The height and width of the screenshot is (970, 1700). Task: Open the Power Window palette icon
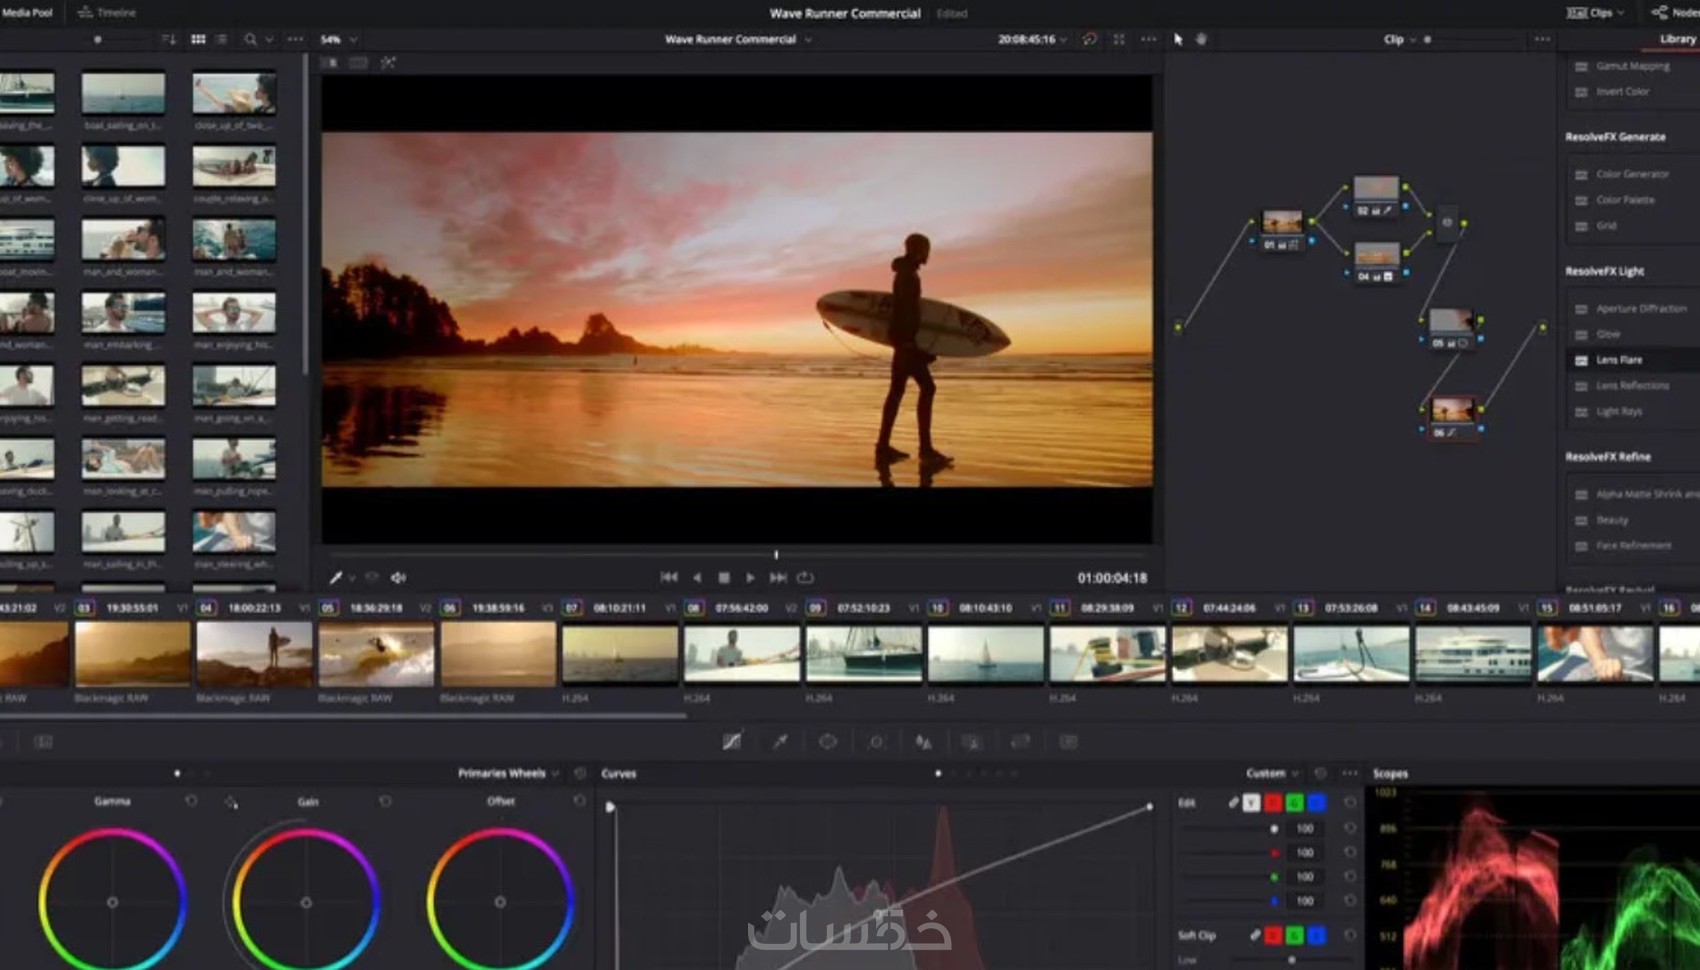[828, 742]
